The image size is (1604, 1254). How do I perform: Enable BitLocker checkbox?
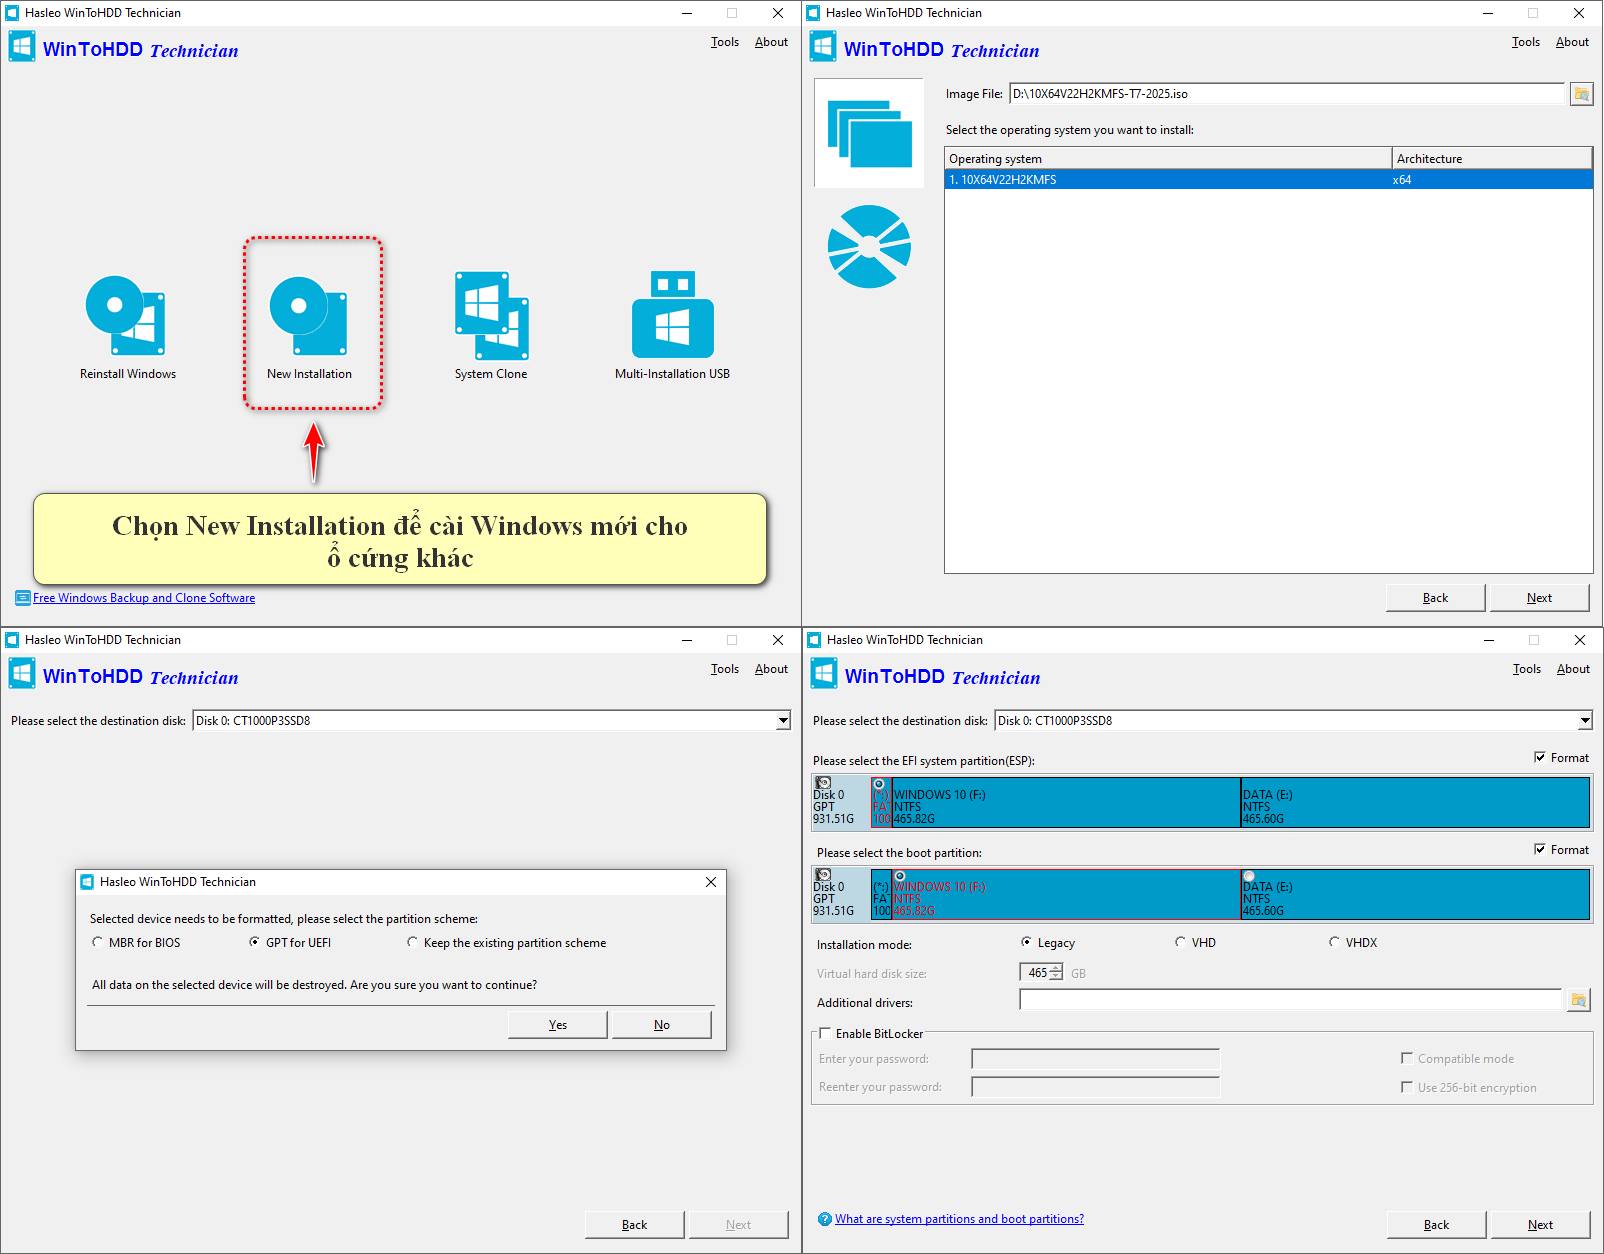click(x=825, y=1033)
